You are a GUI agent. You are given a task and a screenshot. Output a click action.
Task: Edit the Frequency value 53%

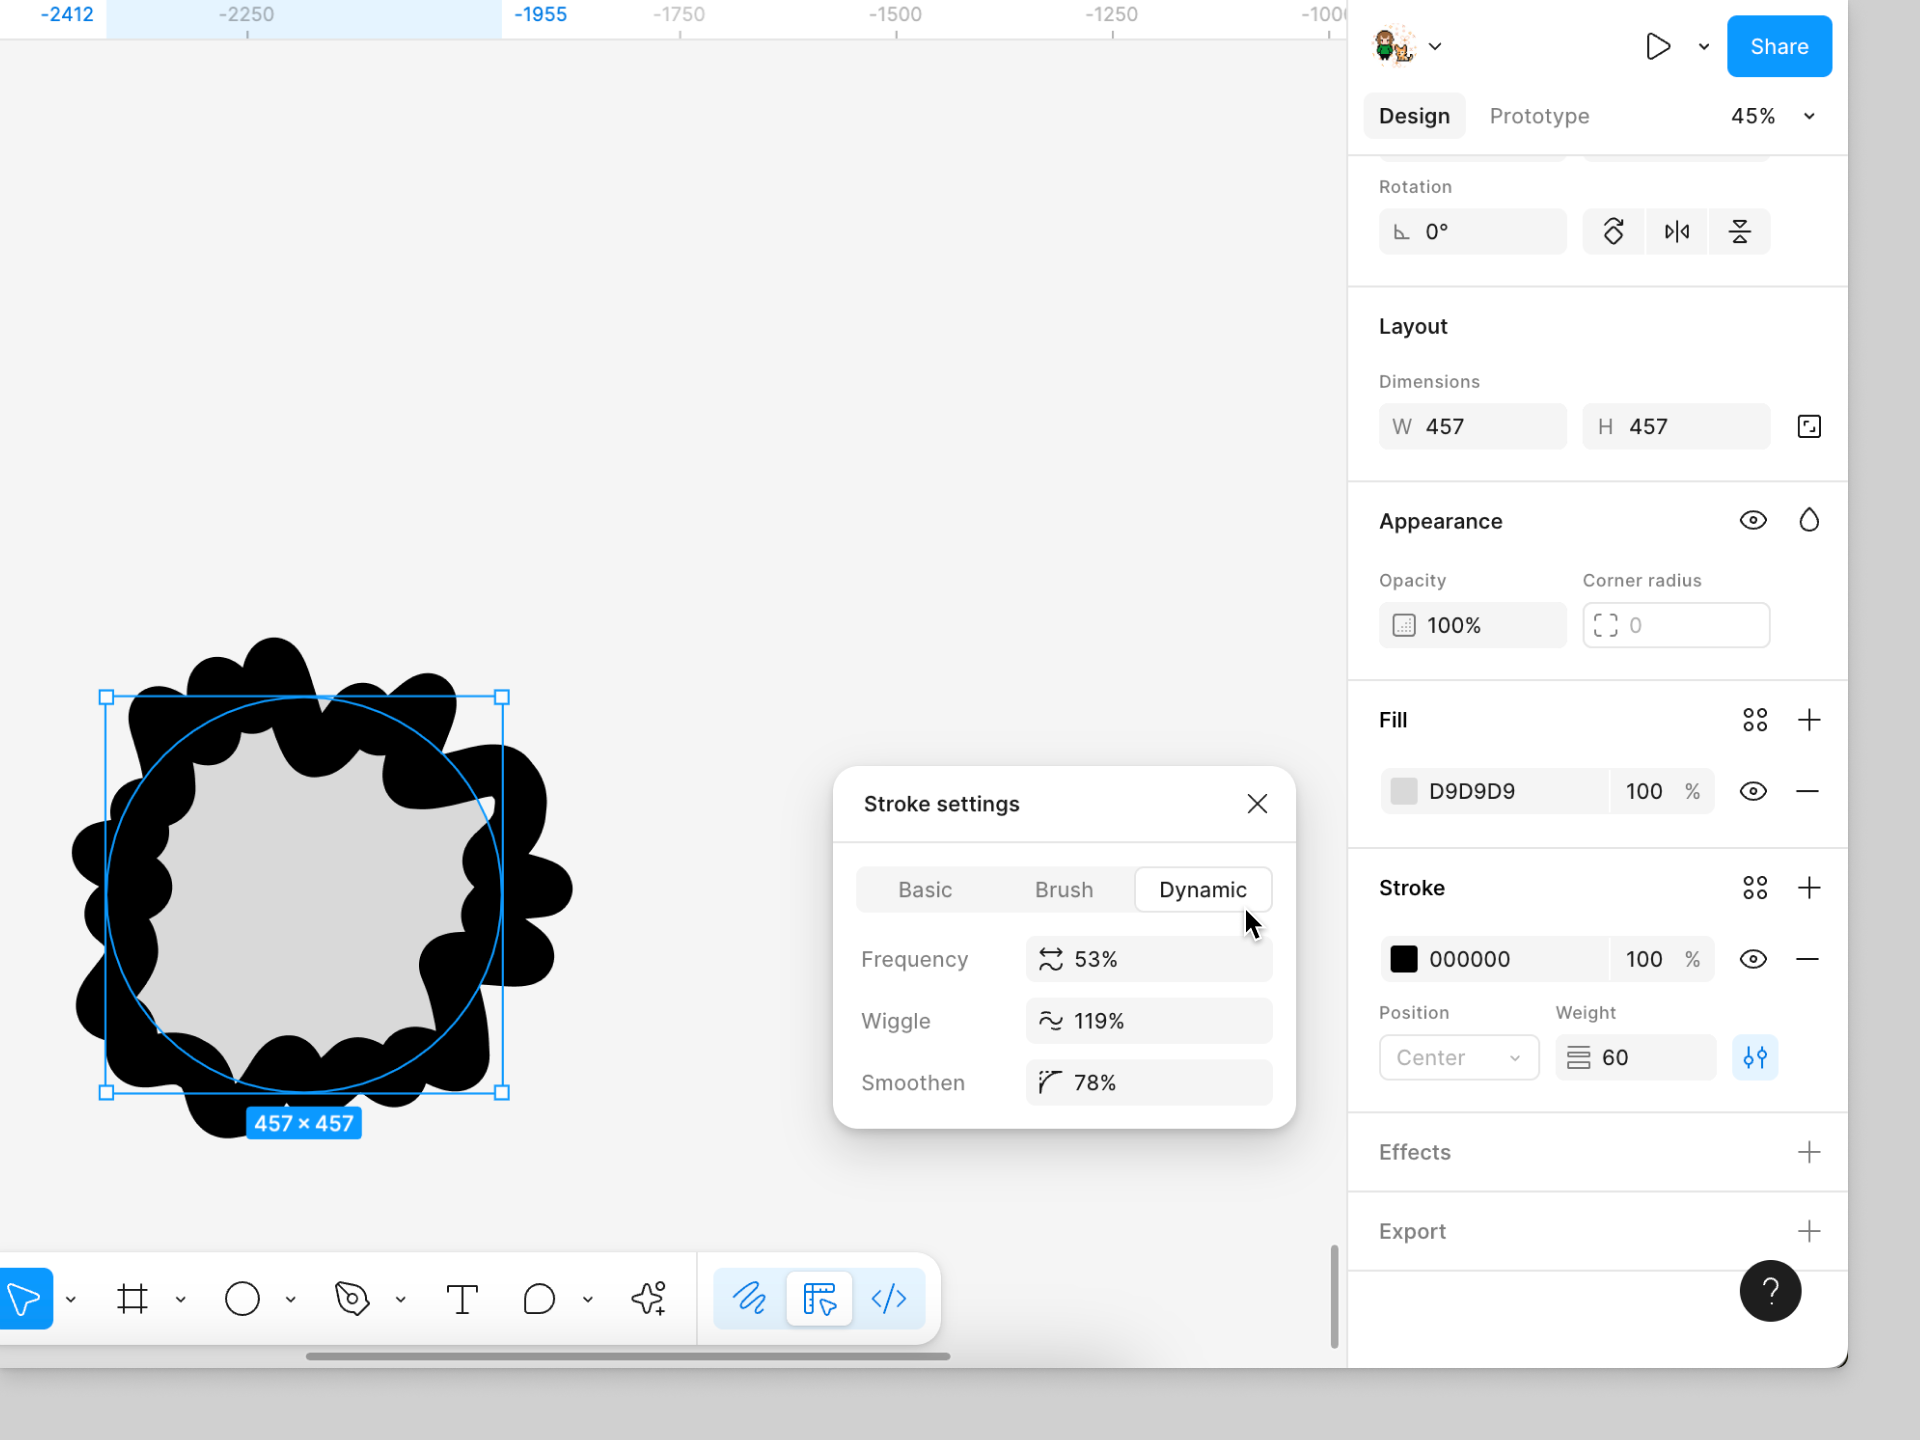click(1149, 960)
